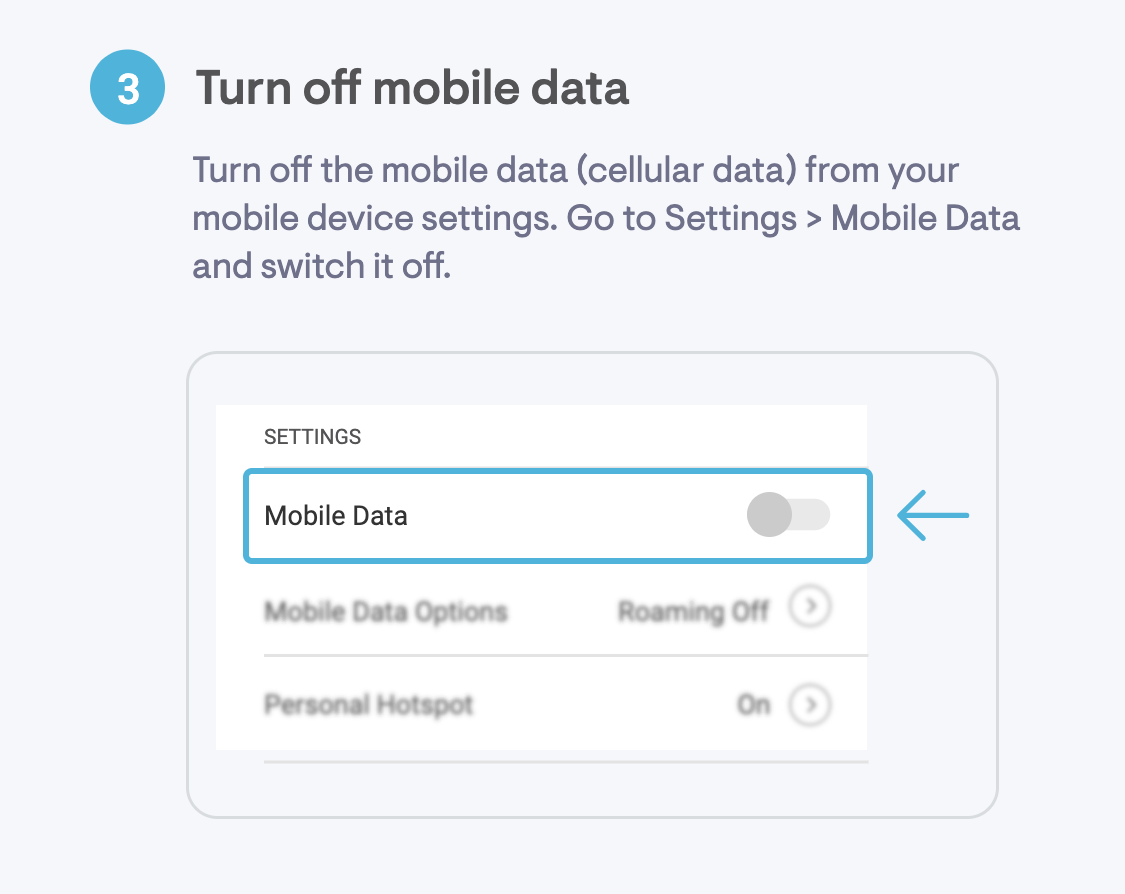Click the grey knob of the Mobile Data switch
This screenshot has height=894, width=1125.
[x=769, y=516]
